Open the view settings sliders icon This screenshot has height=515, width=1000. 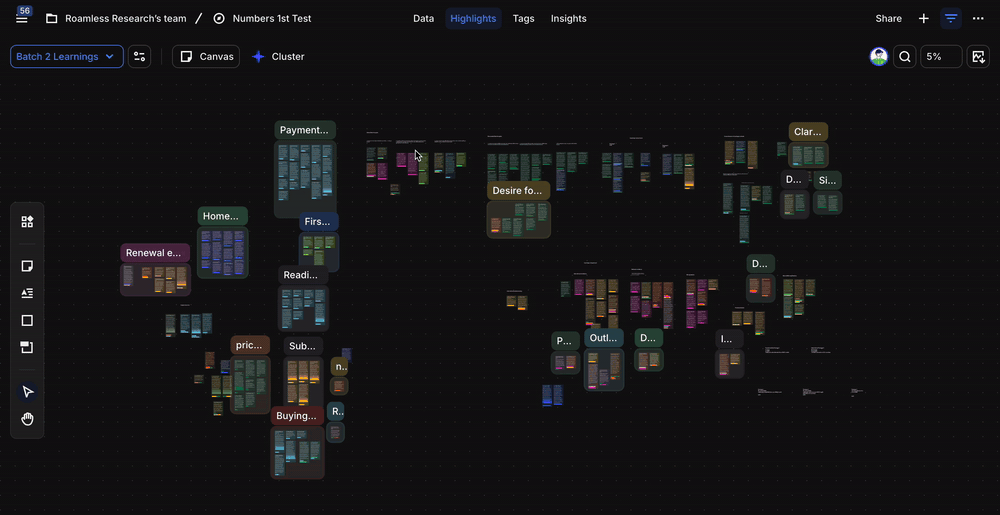[140, 57]
